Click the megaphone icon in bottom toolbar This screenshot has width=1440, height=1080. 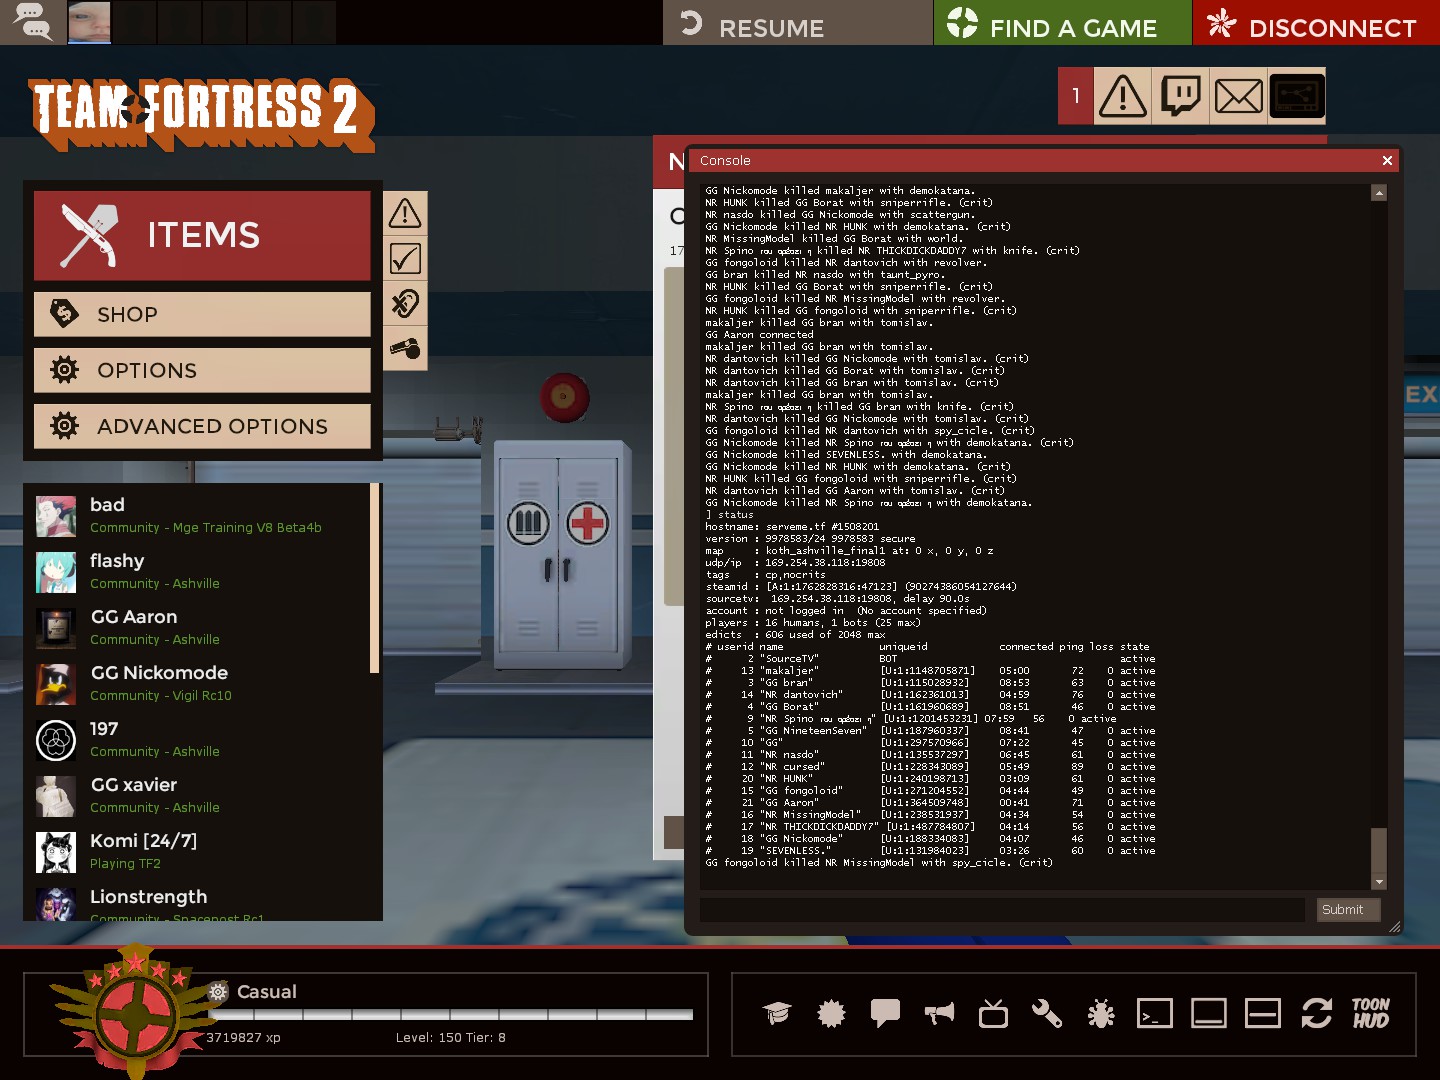click(x=939, y=1014)
